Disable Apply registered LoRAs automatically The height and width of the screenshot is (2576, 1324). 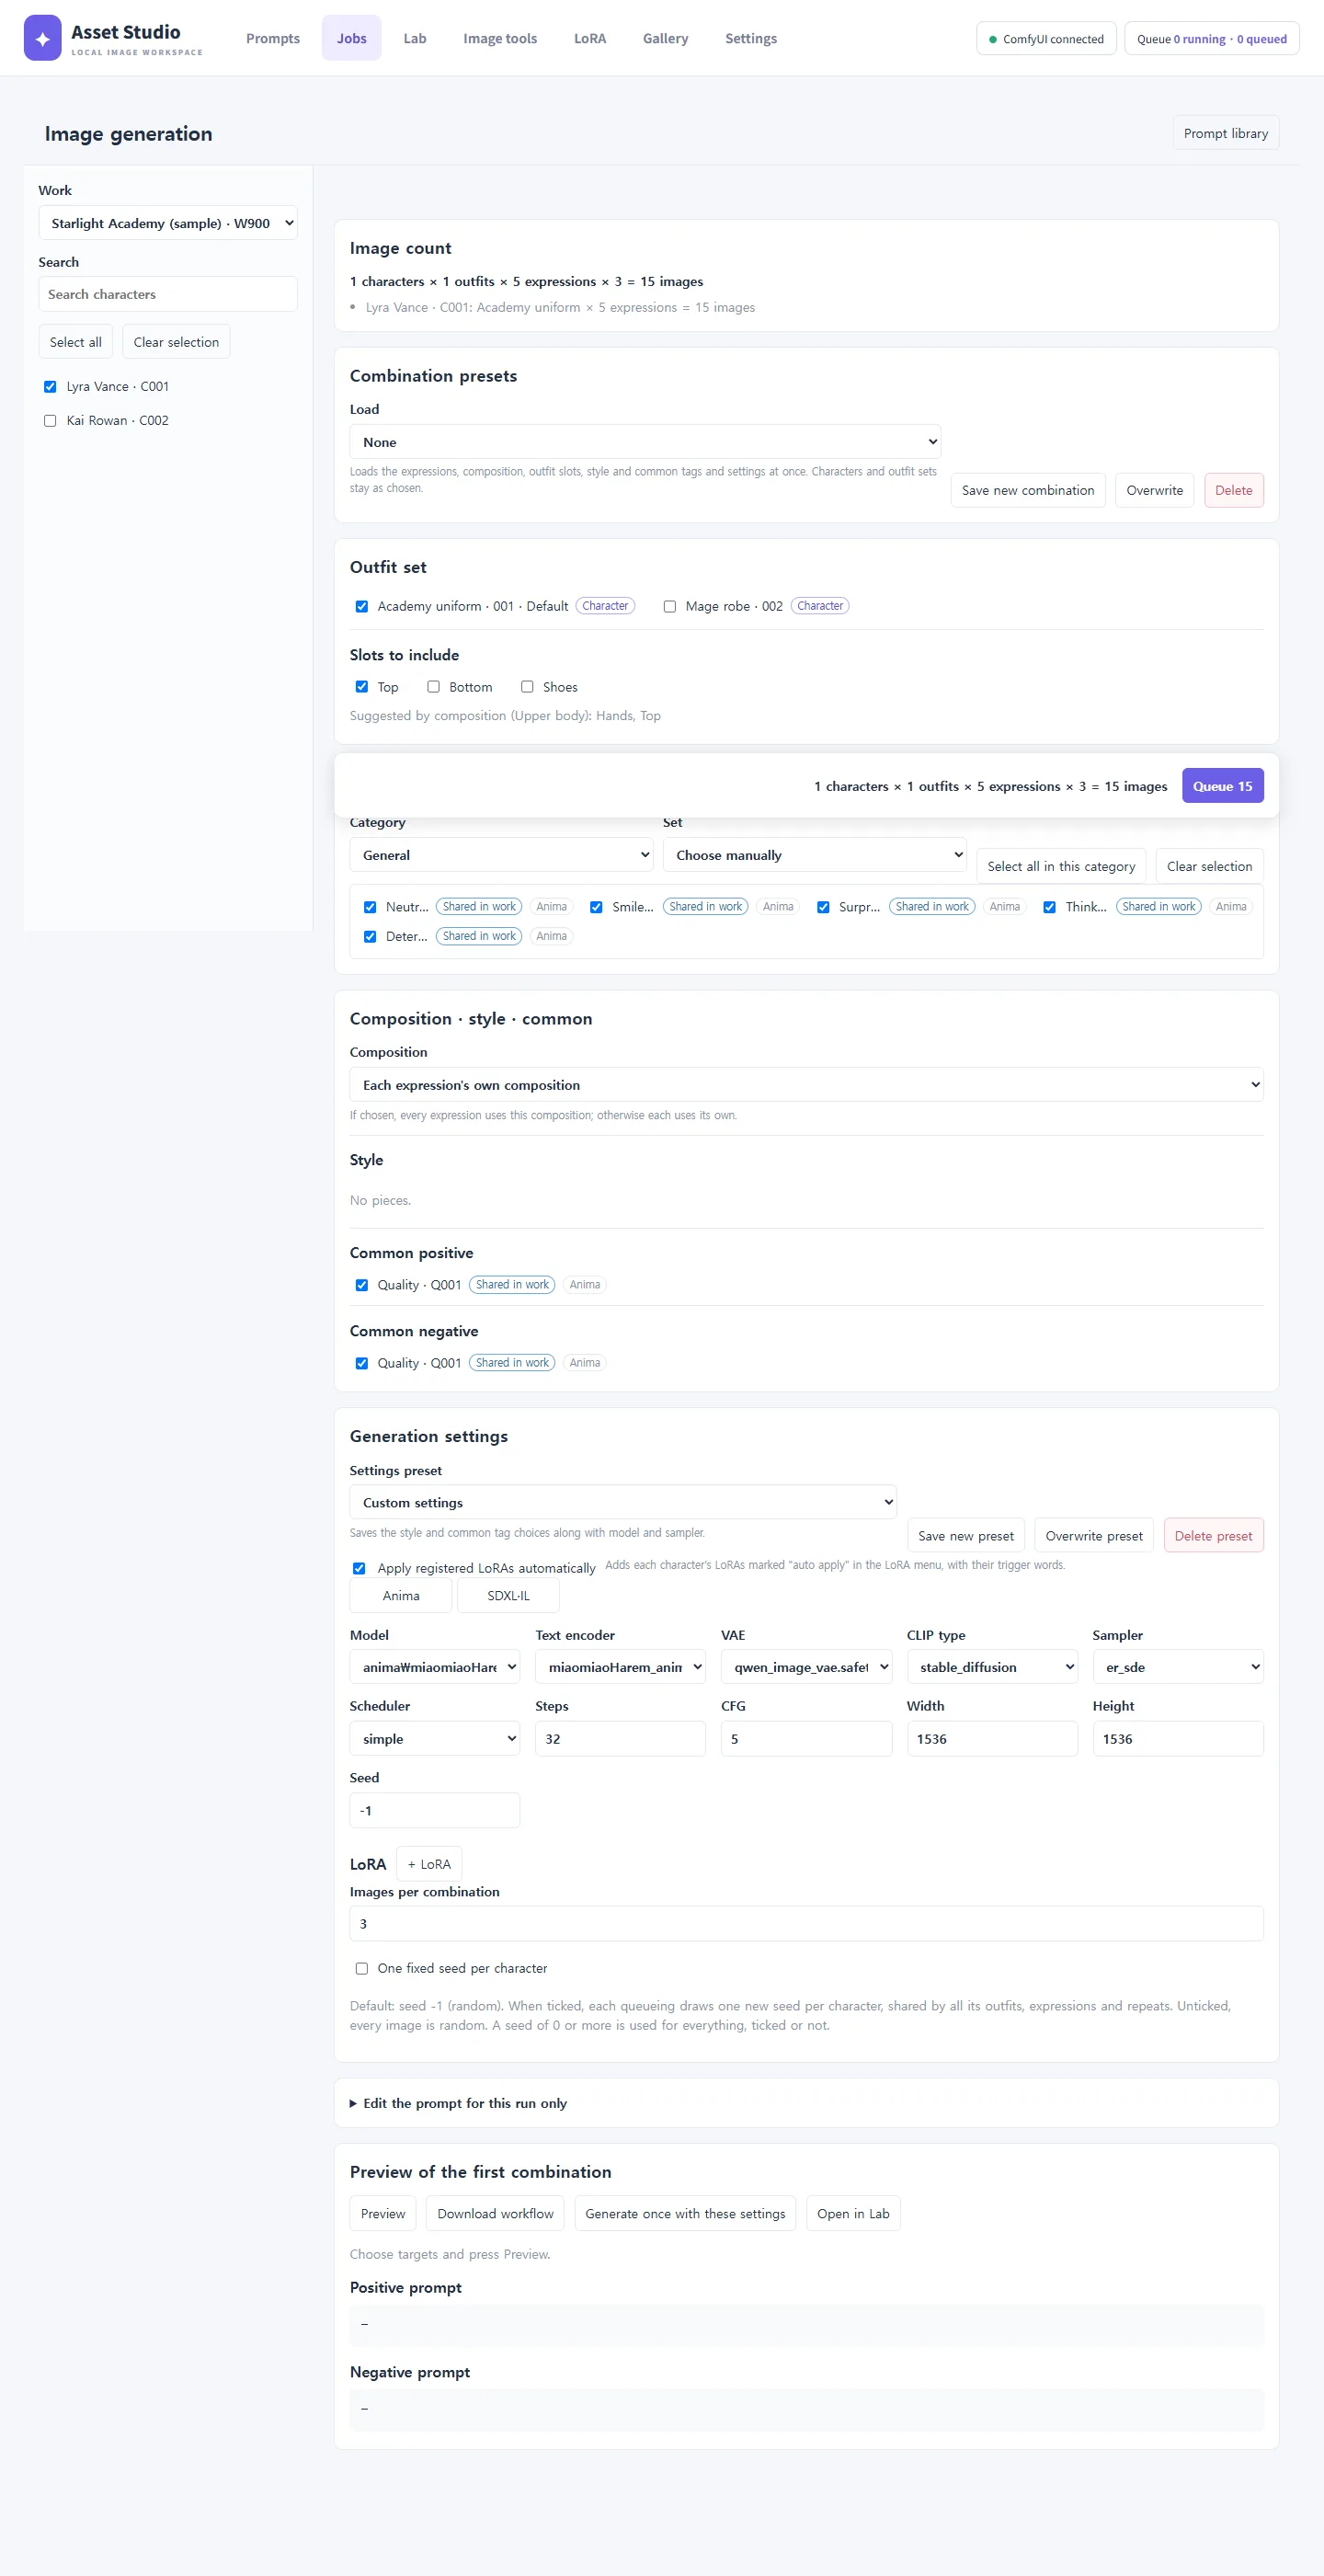(x=359, y=1568)
